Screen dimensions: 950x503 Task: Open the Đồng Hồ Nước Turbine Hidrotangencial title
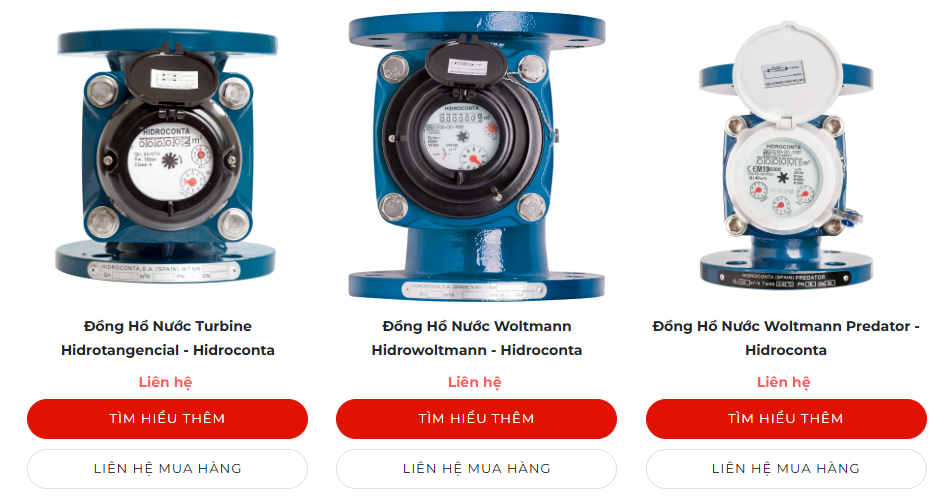coord(168,338)
